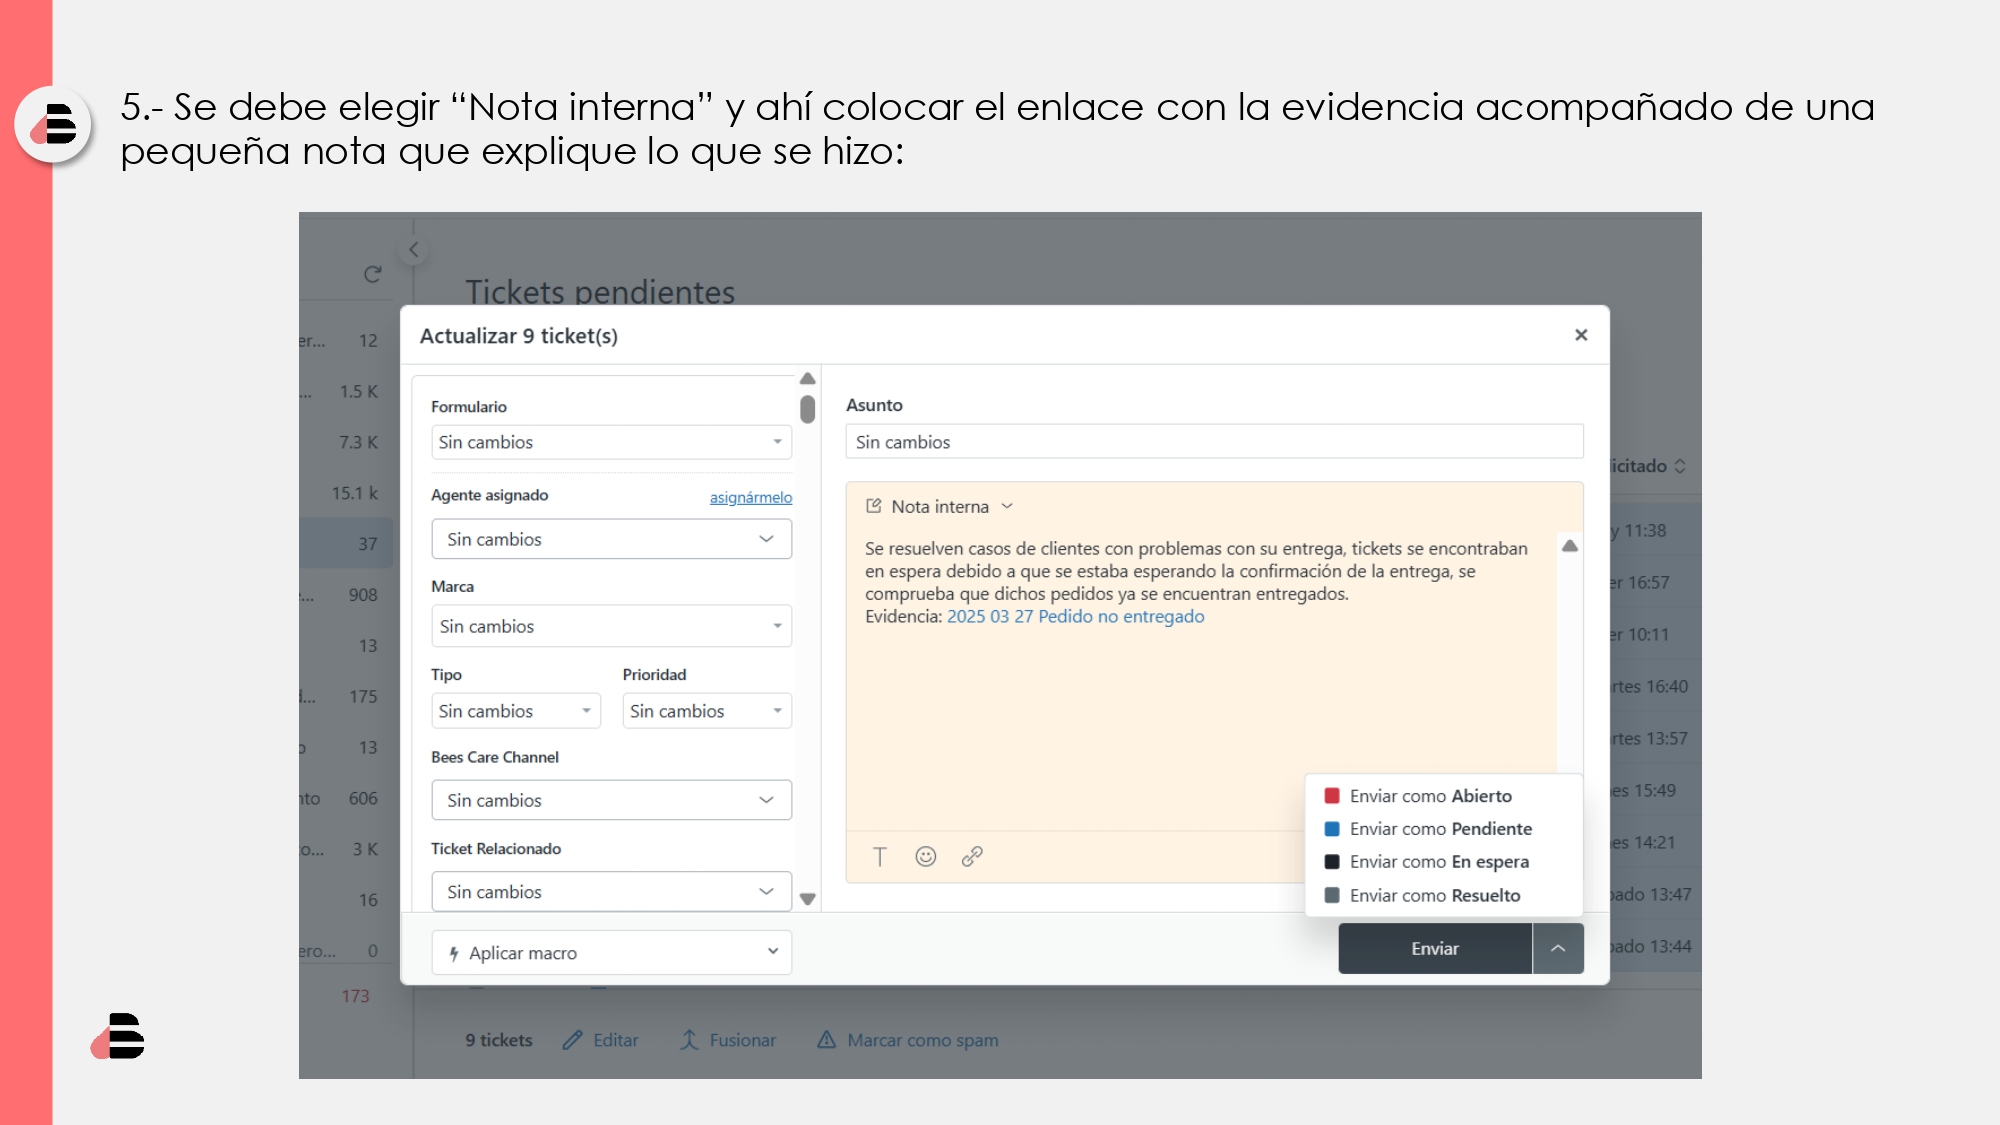
Task: Open the Formulario dropdown
Action: click(x=612, y=442)
